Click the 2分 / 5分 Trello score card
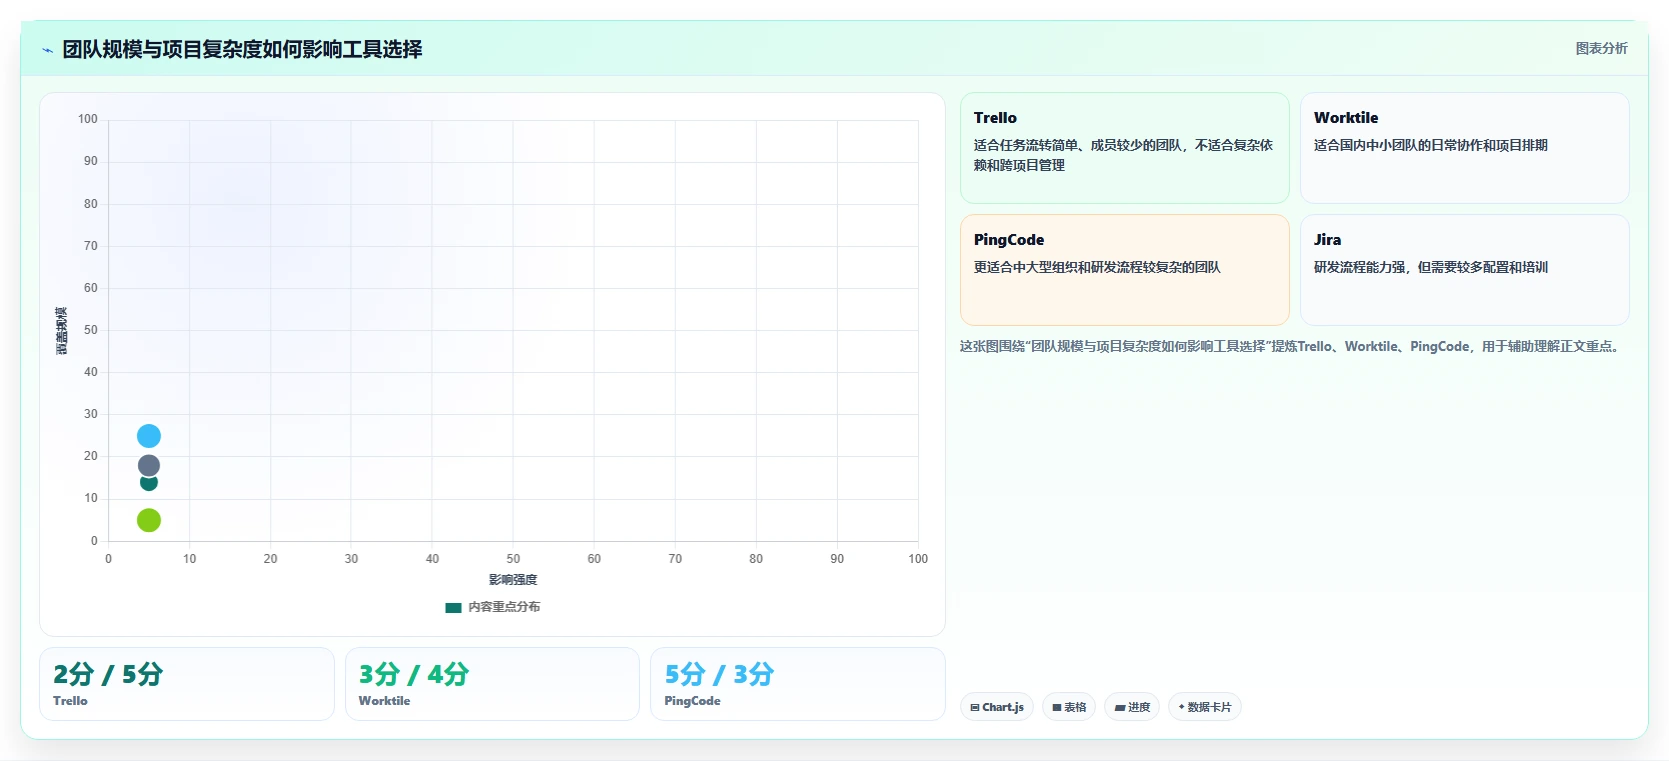 (187, 684)
